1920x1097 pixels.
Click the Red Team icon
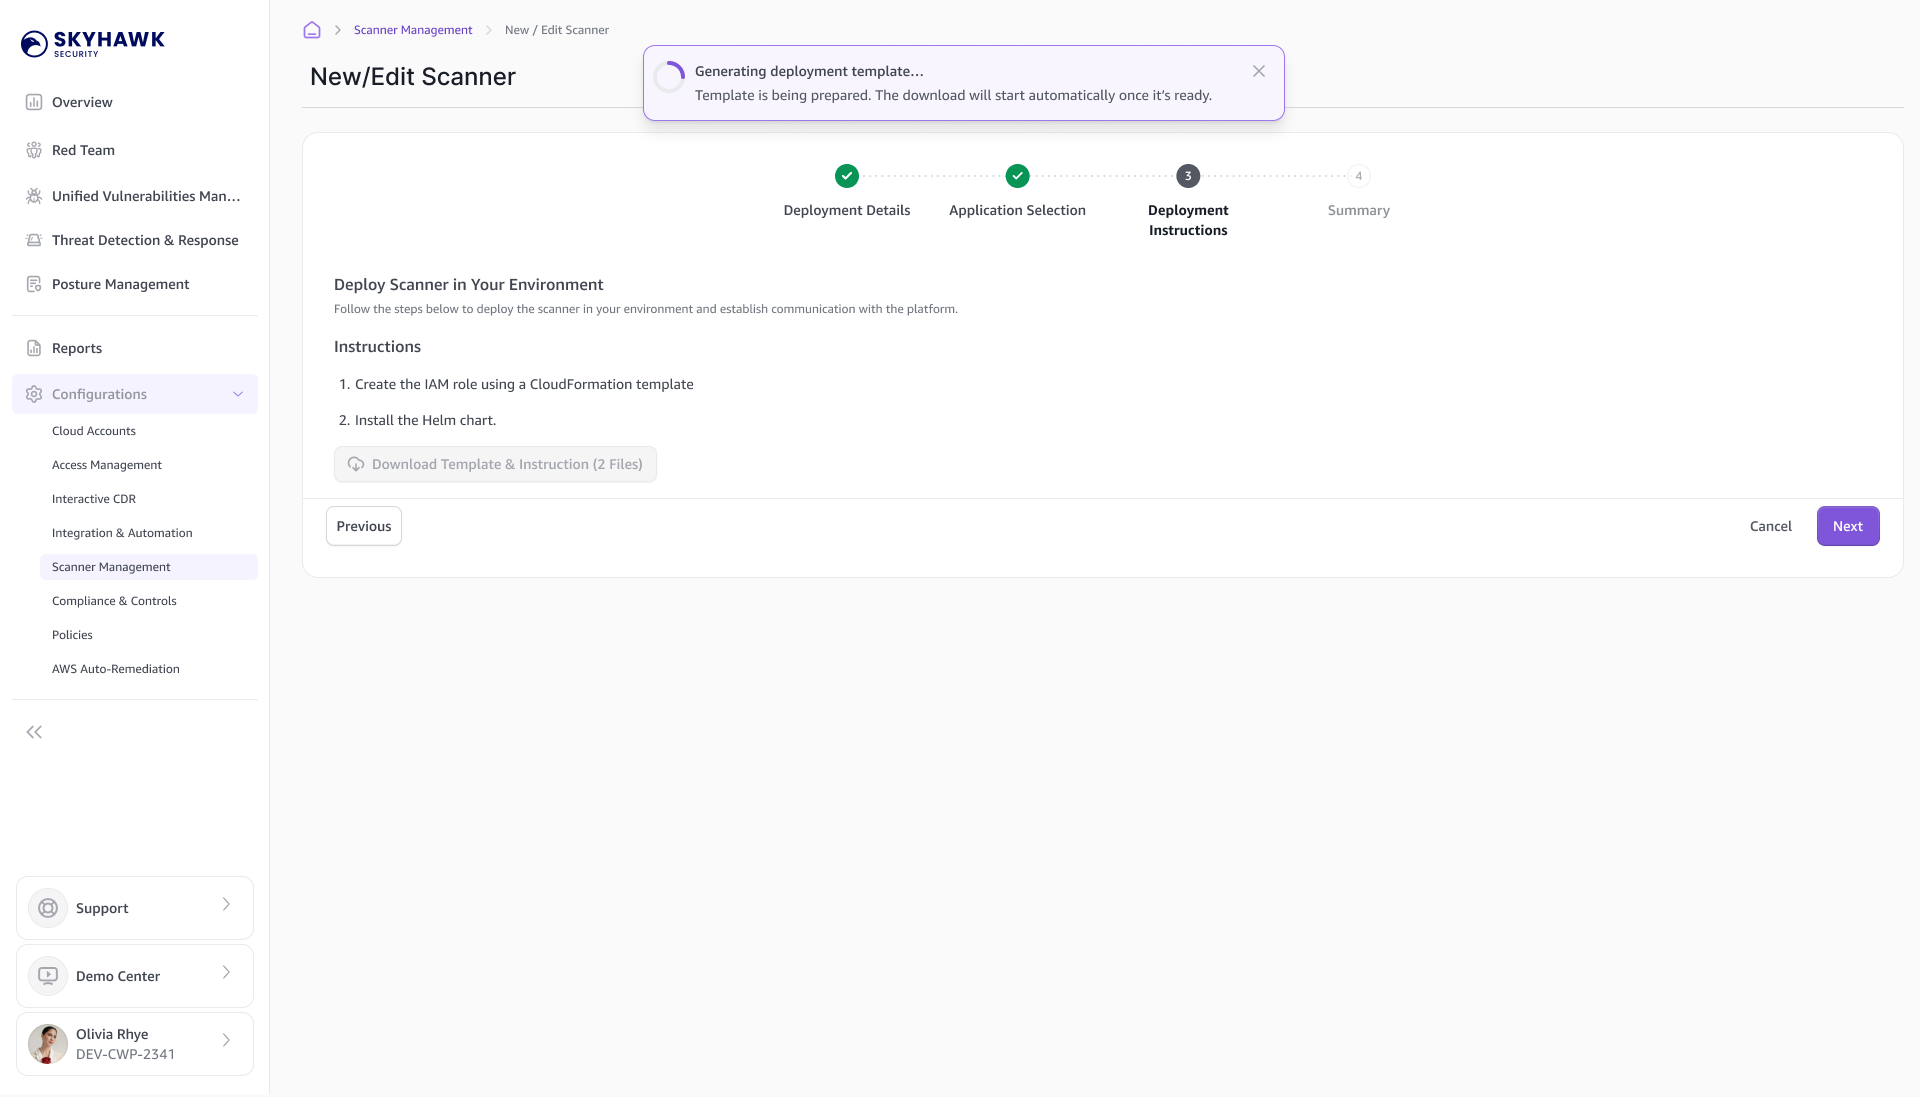34,150
